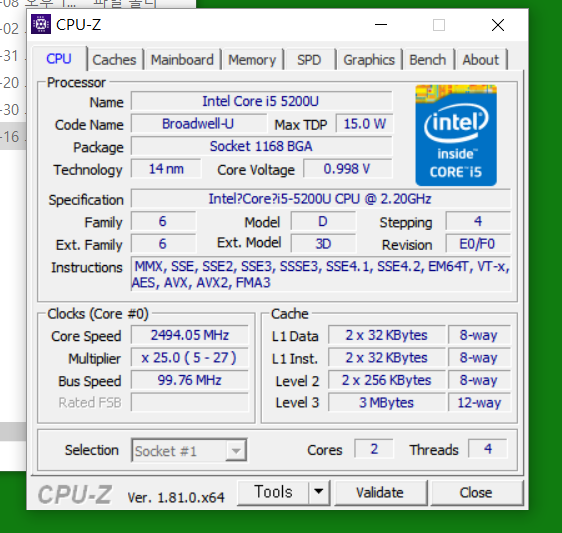562x533 pixels.
Task: Expand the Socket #1 selection combo box
Action: [189, 450]
